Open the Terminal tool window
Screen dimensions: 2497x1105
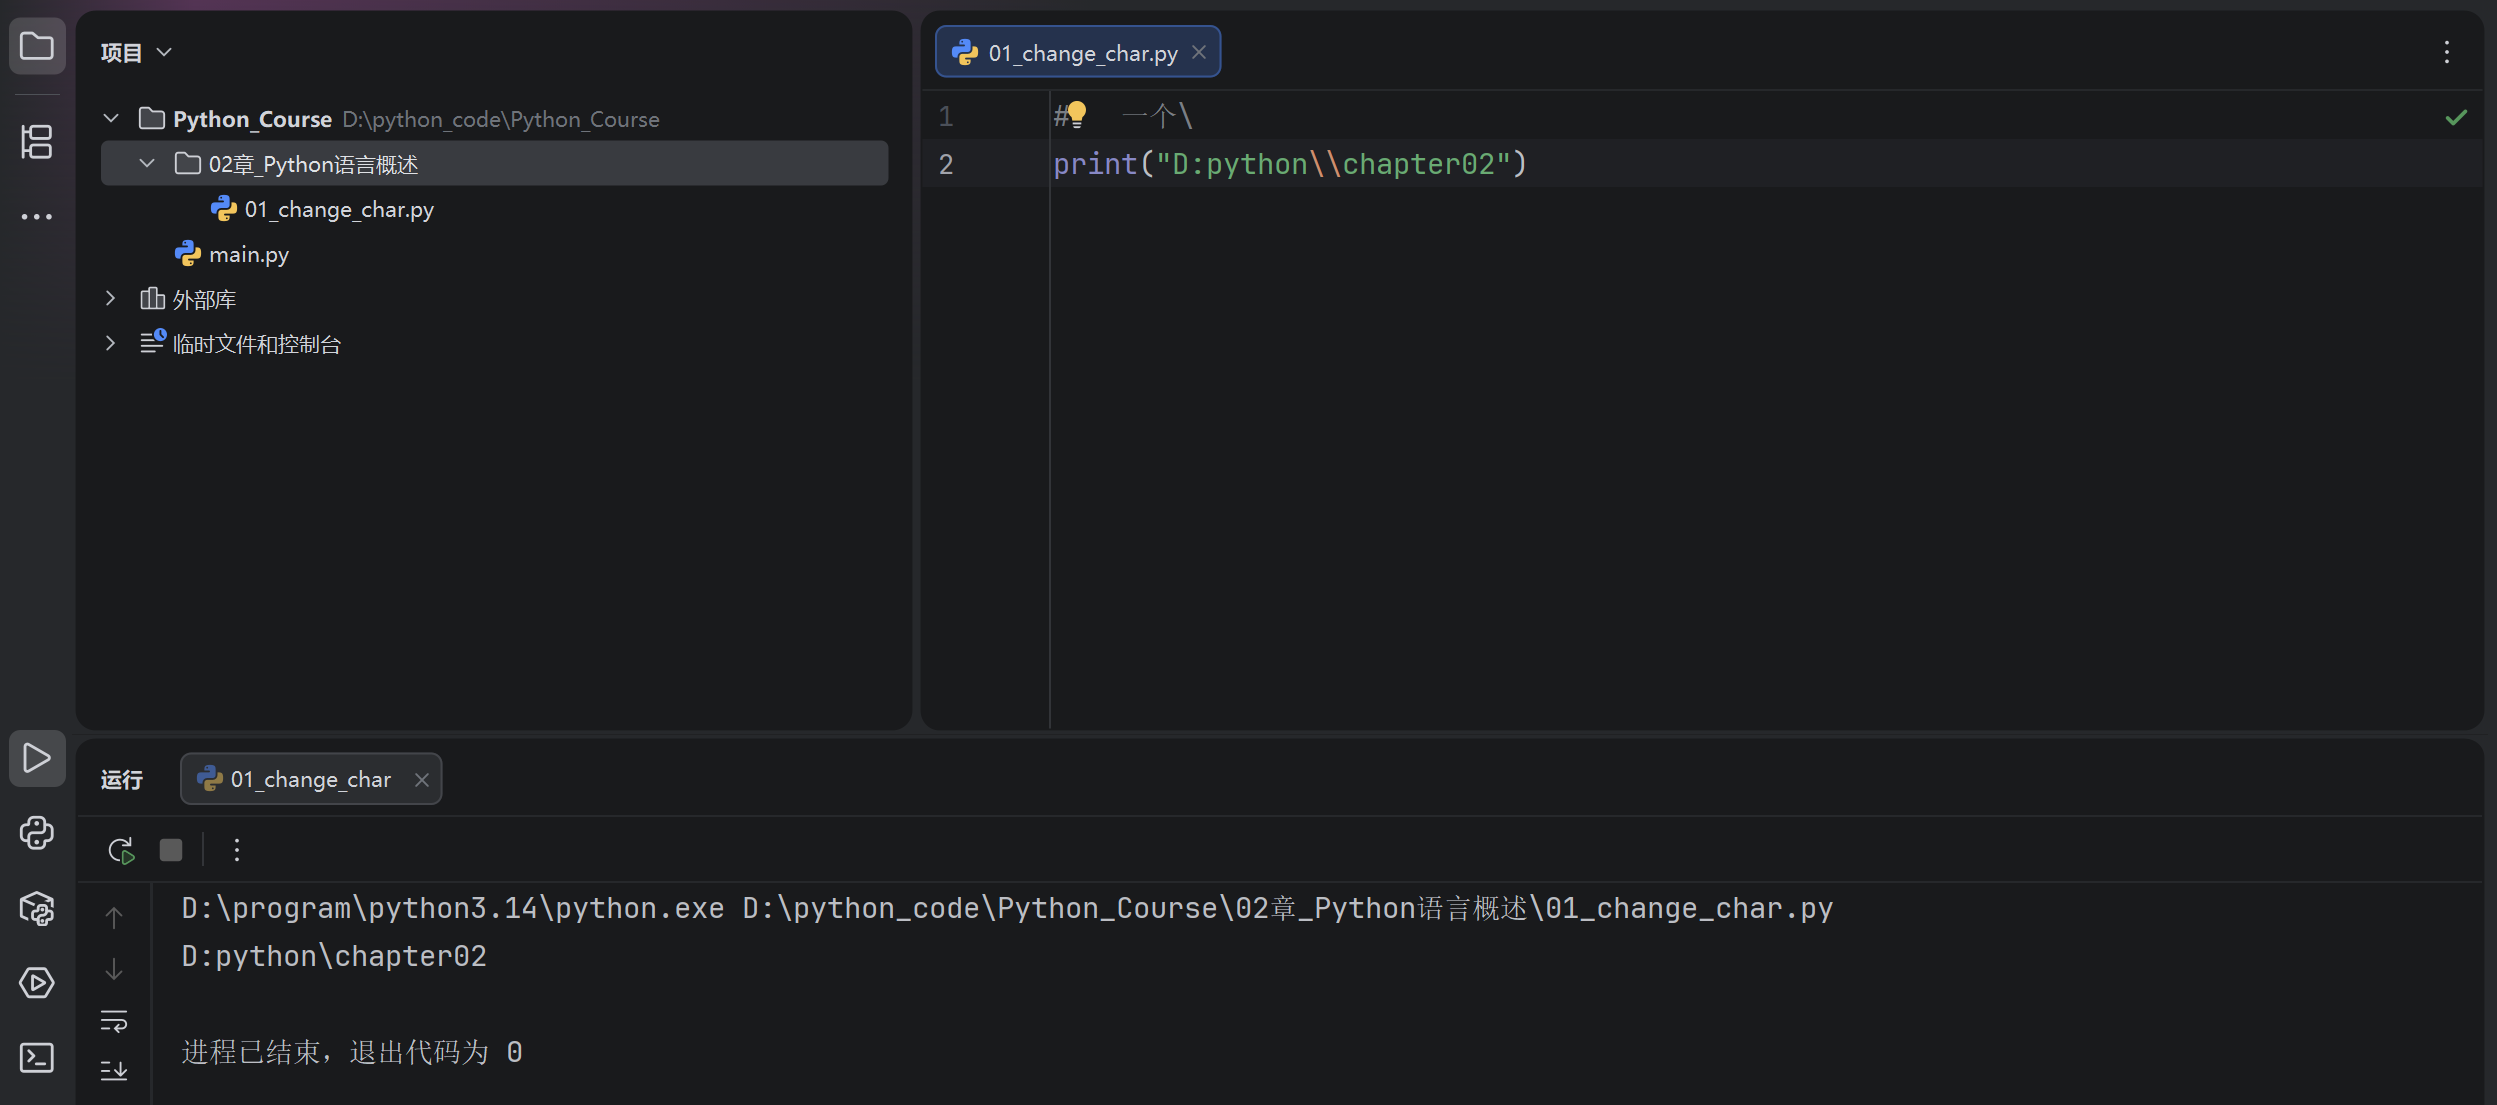[37, 1057]
